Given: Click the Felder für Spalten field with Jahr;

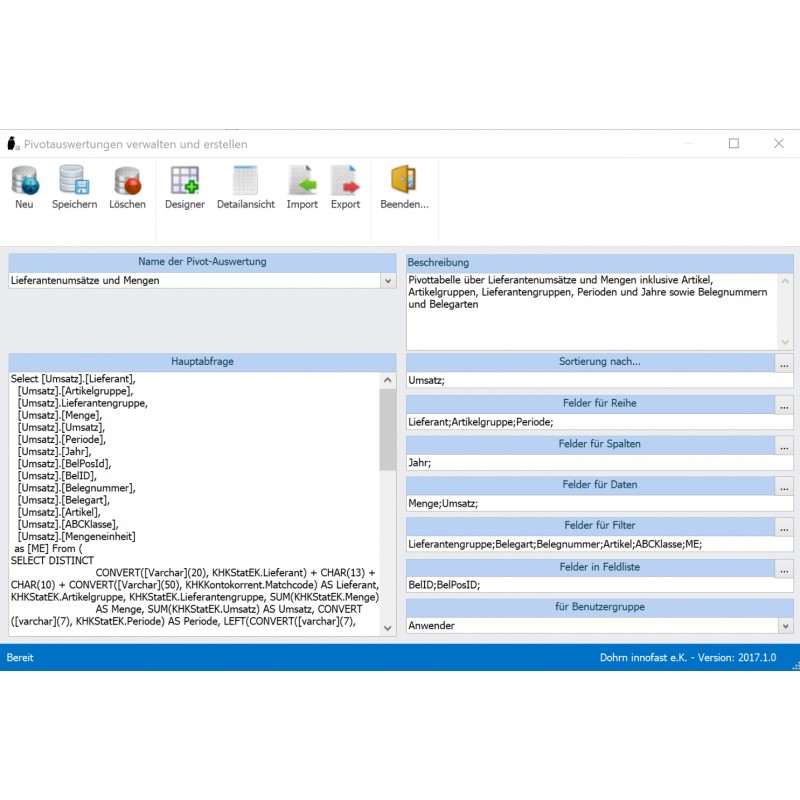Looking at the screenshot, I should (x=599, y=463).
